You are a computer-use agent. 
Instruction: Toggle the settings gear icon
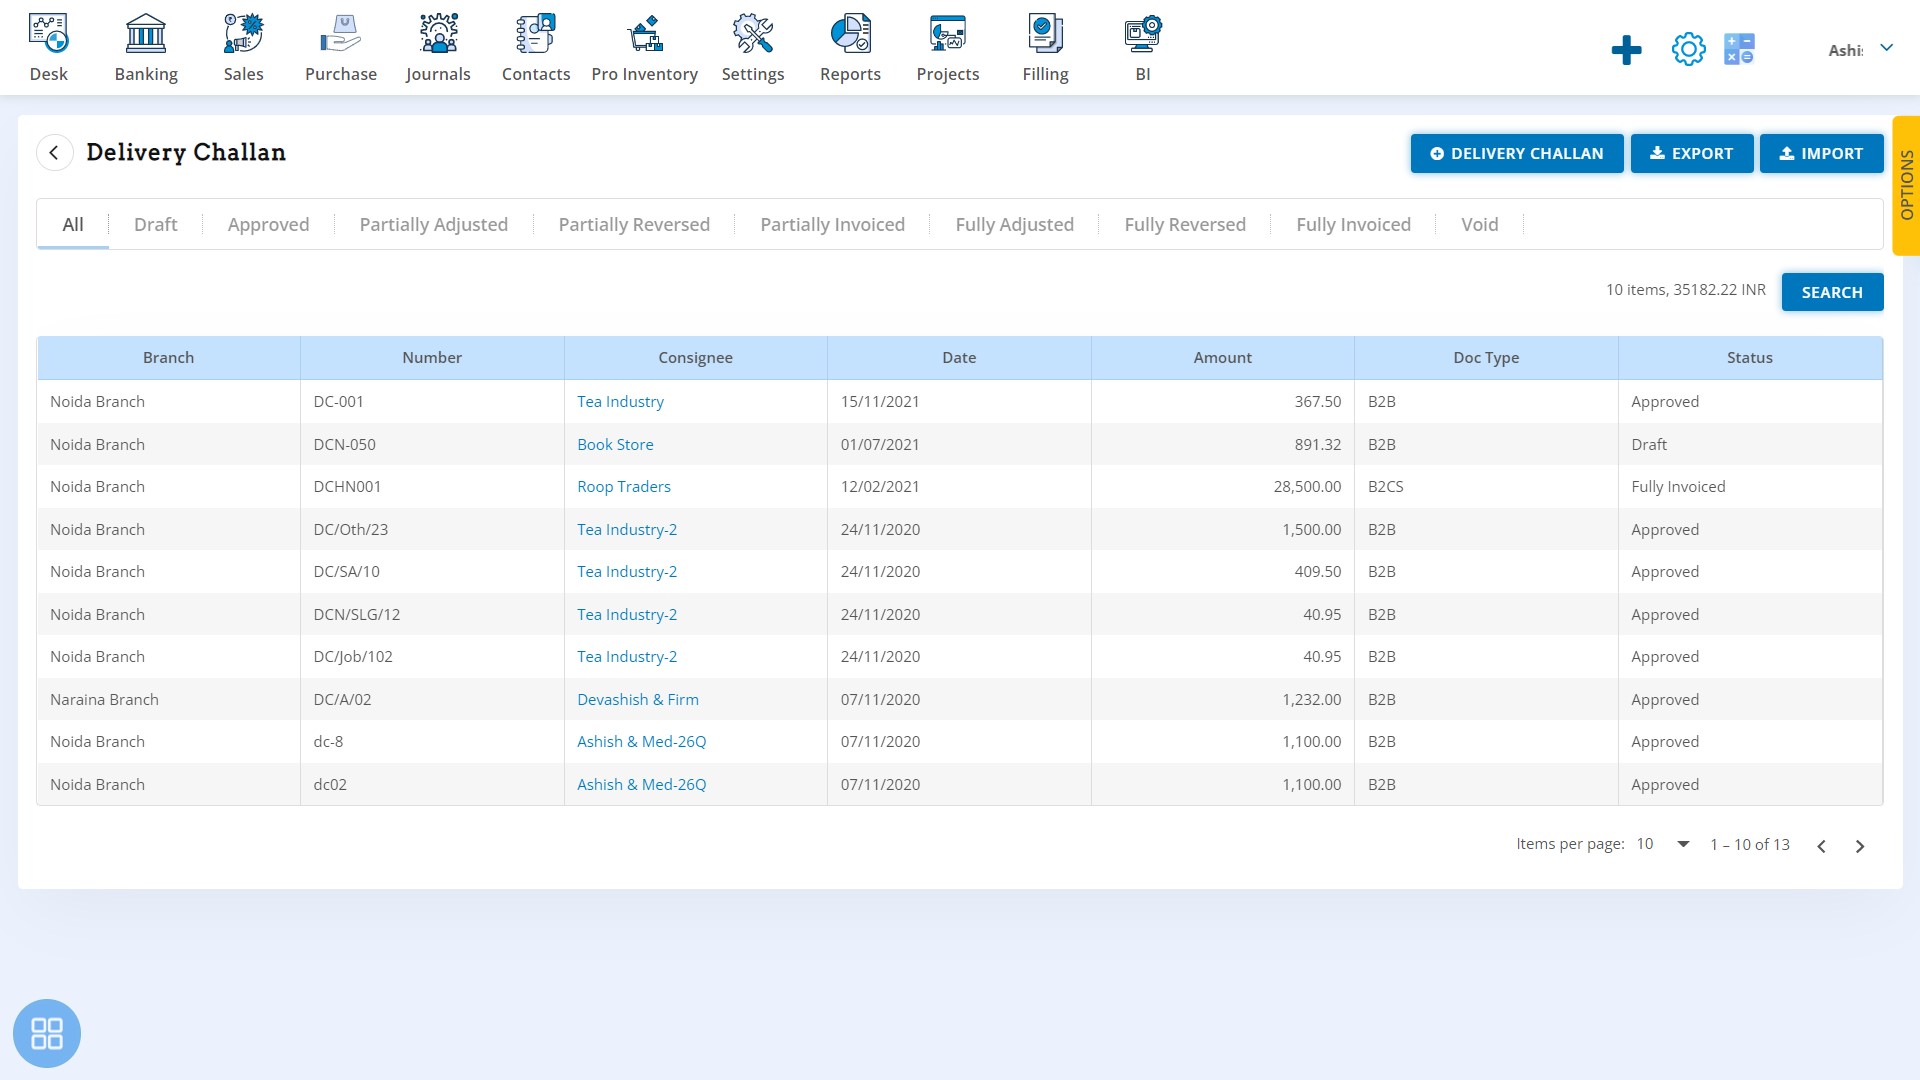(1689, 49)
